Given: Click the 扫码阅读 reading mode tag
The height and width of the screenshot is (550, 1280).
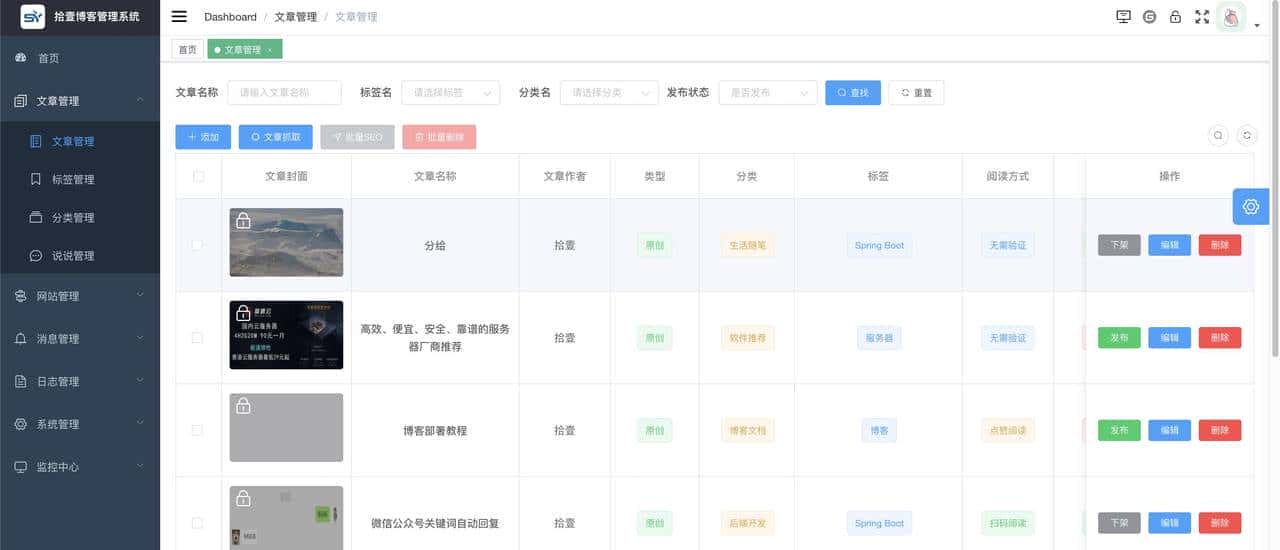Looking at the screenshot, I should pos(1008,523).
